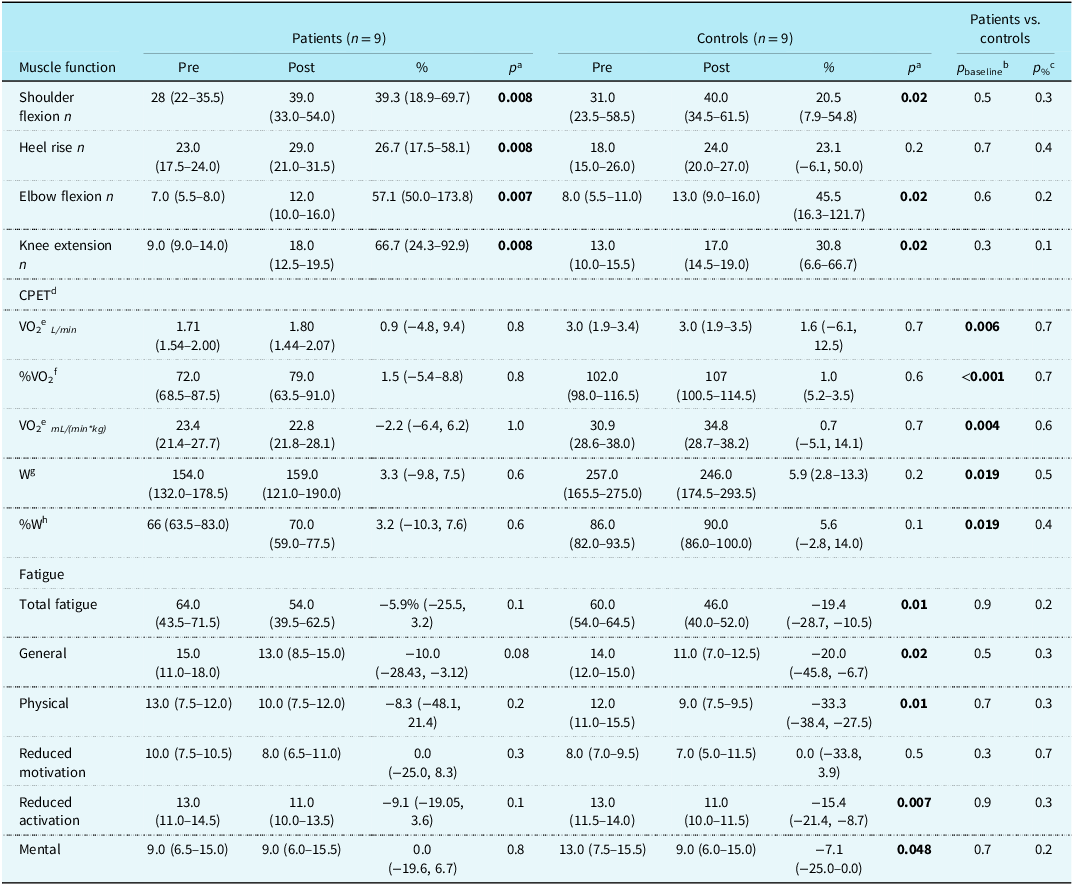Click the Fatigue section heading

tap(41, 576)
